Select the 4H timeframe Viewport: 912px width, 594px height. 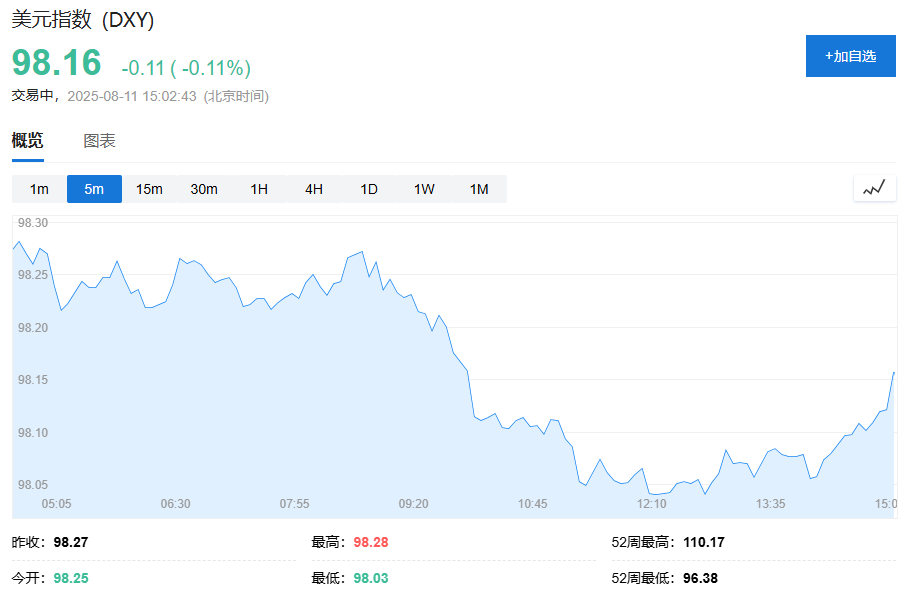click(314, 189)
